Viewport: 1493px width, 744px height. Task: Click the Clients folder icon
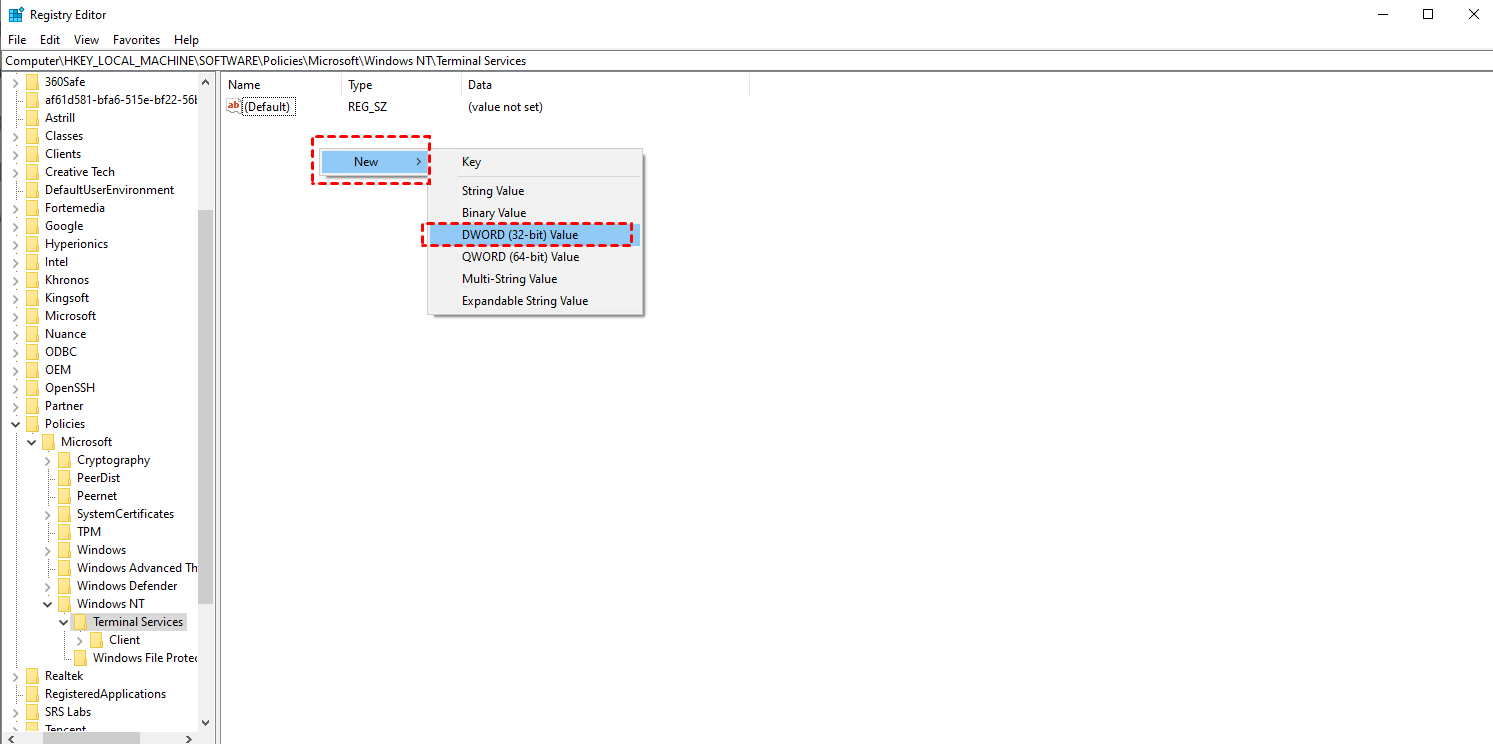pyautogui.click(x=33, y=154)
